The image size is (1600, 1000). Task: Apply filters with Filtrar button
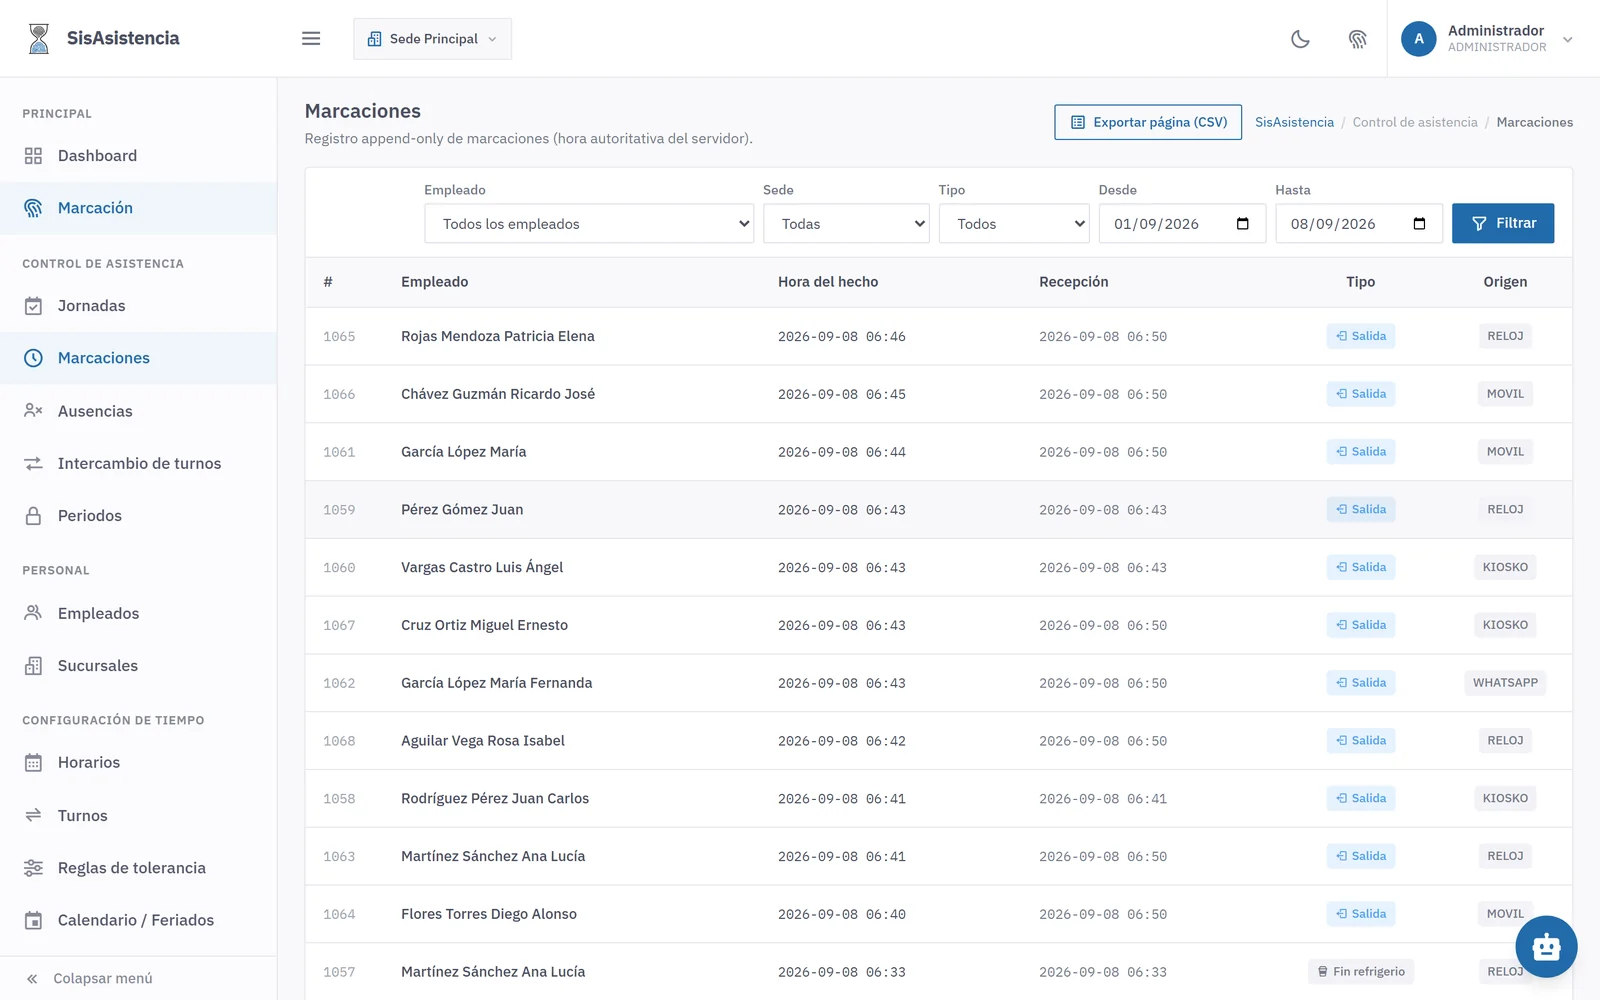pos(1503,223)
